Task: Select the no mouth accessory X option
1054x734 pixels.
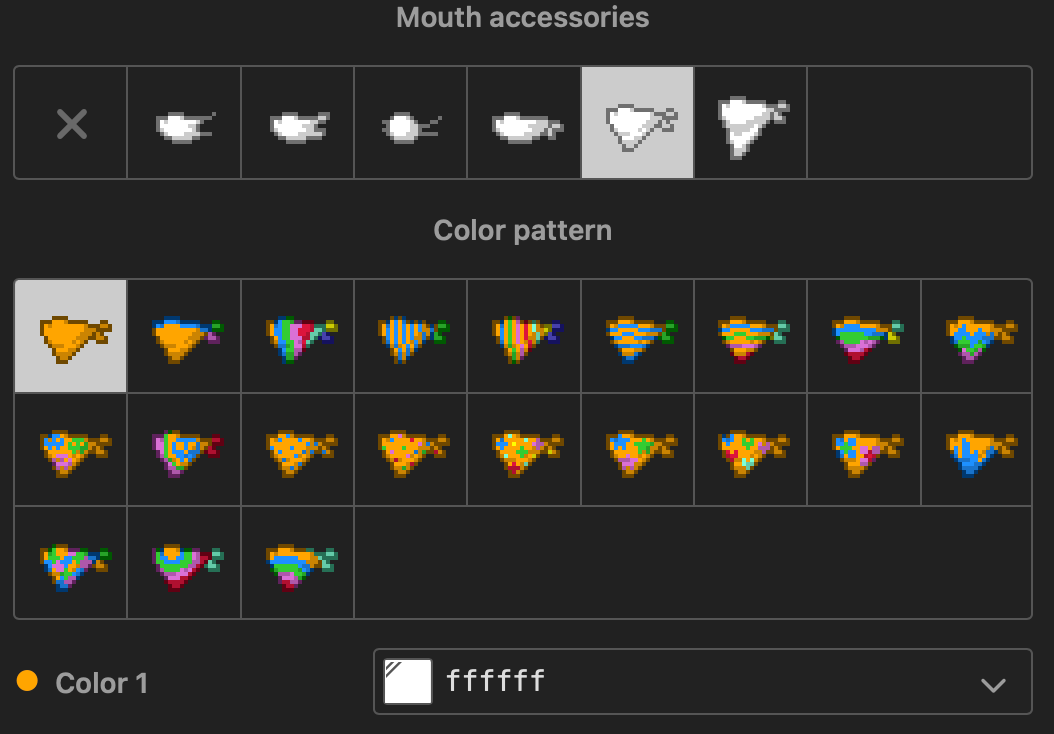Action: 71,123
